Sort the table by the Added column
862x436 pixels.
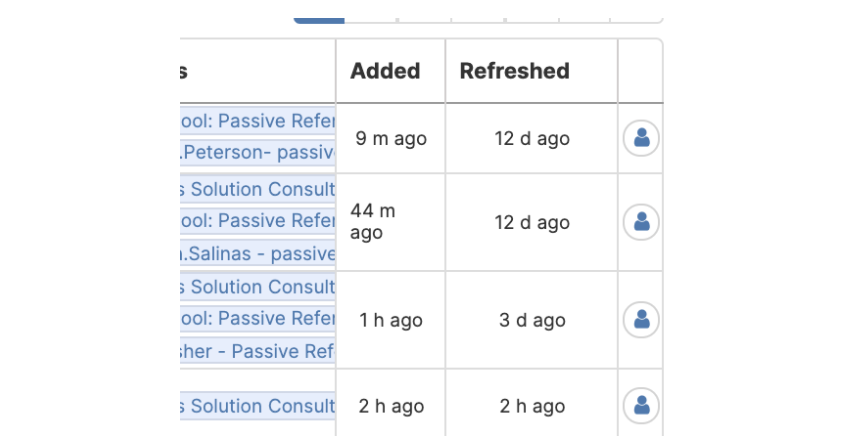tap(385, 71)
